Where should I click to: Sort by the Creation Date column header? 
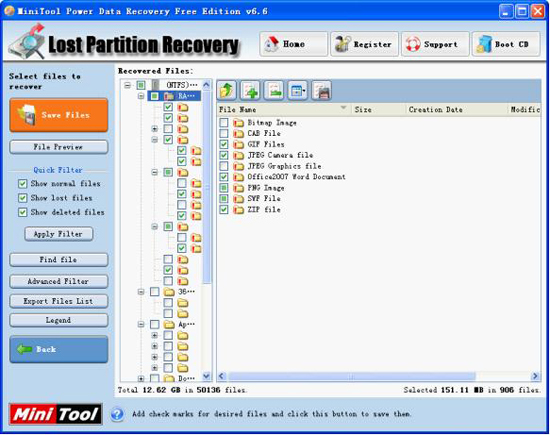456,110
